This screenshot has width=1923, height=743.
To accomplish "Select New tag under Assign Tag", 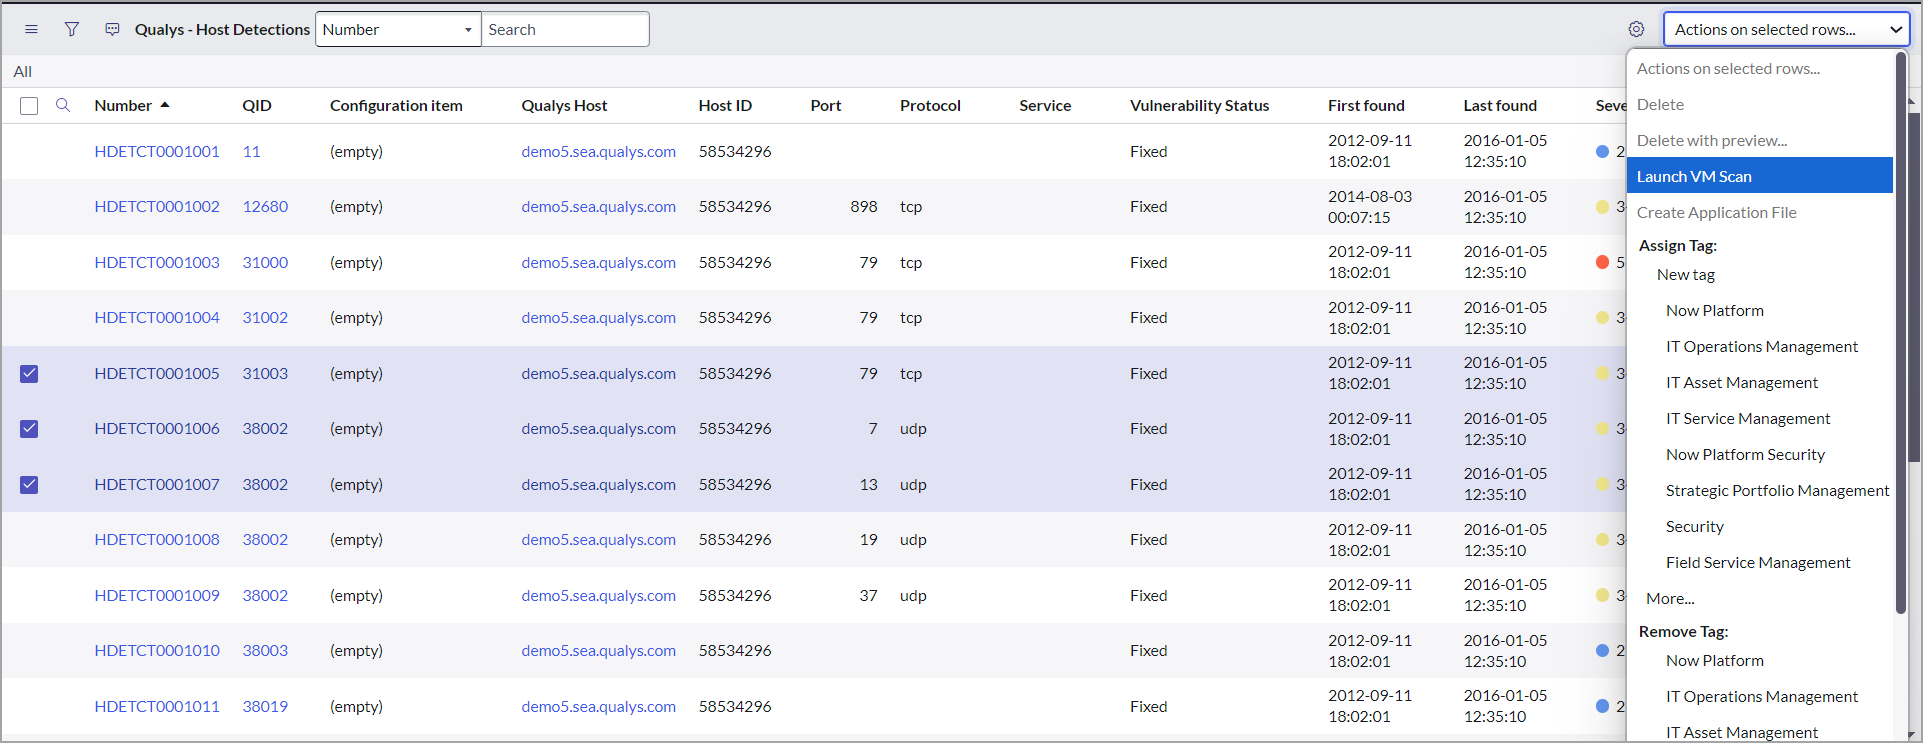I will pos(1686,275).
